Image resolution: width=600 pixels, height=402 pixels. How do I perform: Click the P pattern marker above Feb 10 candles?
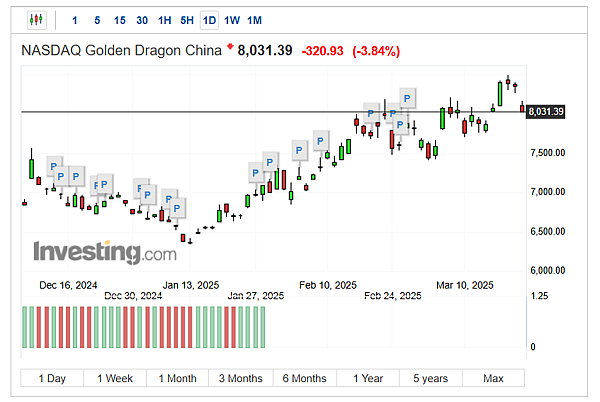pos(321,141)
